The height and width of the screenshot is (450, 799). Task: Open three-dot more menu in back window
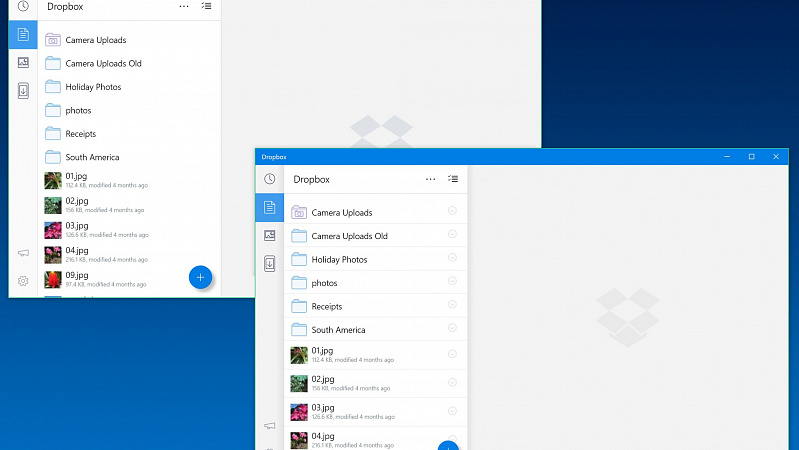184,6
